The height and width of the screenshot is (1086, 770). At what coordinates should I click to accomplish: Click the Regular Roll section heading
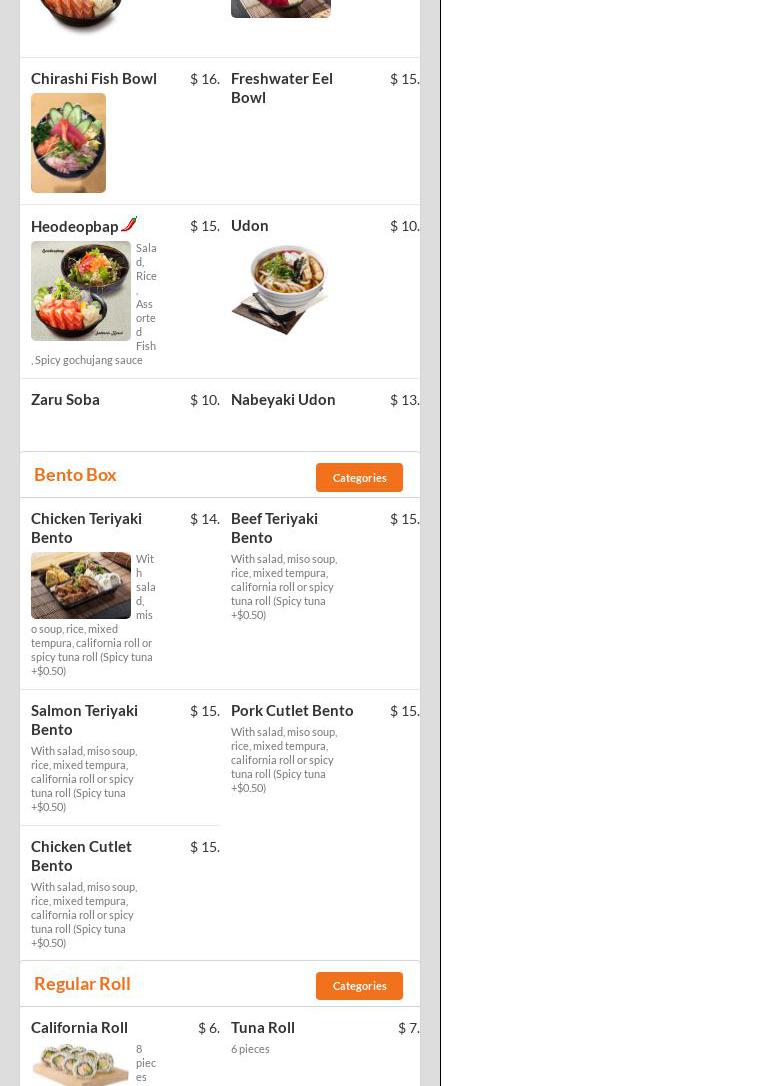tap(82, 983)
